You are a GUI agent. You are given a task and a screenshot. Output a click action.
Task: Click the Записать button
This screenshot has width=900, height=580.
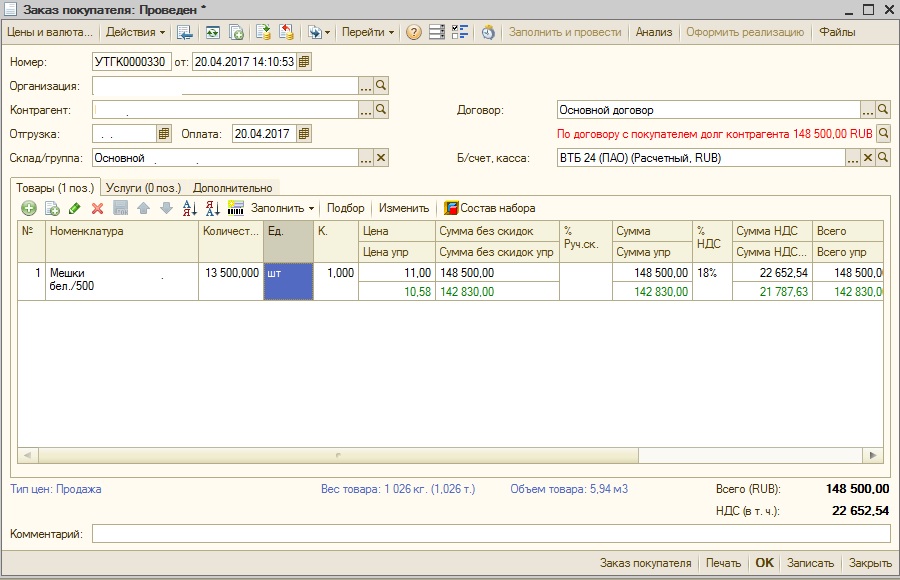click(x=810, y=563)
